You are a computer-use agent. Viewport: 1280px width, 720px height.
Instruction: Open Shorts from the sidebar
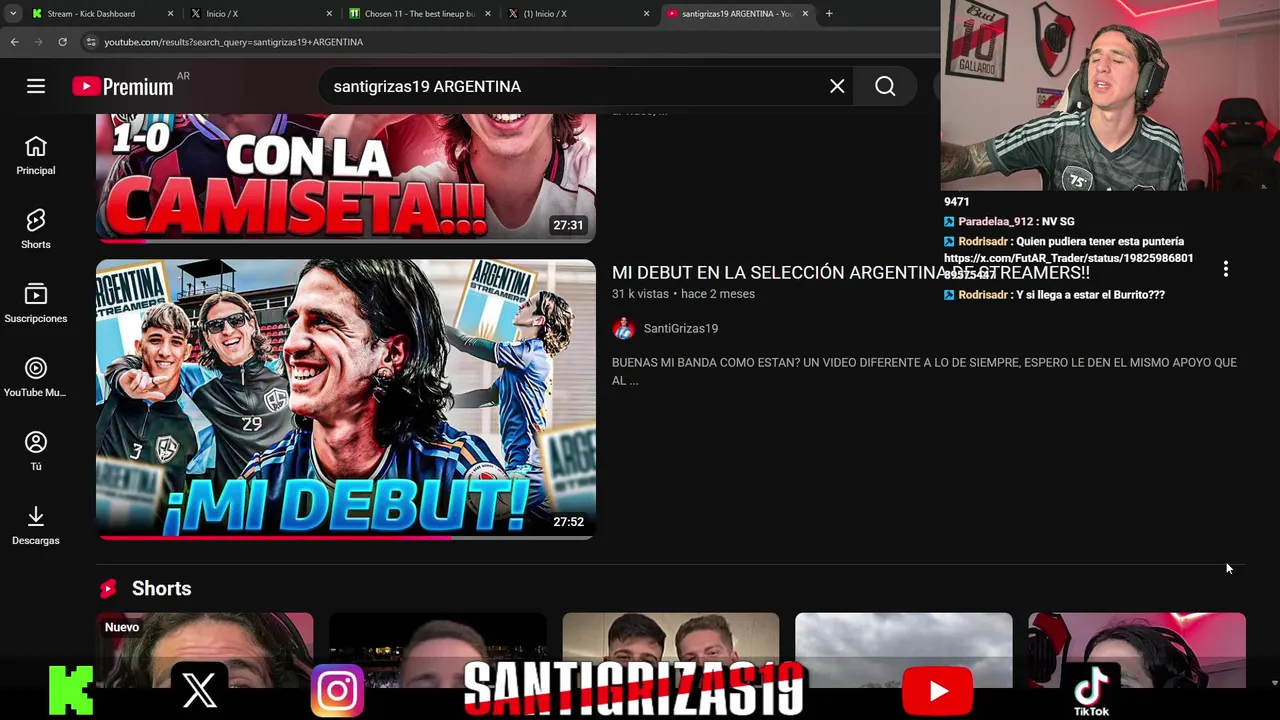click(x=36, y=229)
